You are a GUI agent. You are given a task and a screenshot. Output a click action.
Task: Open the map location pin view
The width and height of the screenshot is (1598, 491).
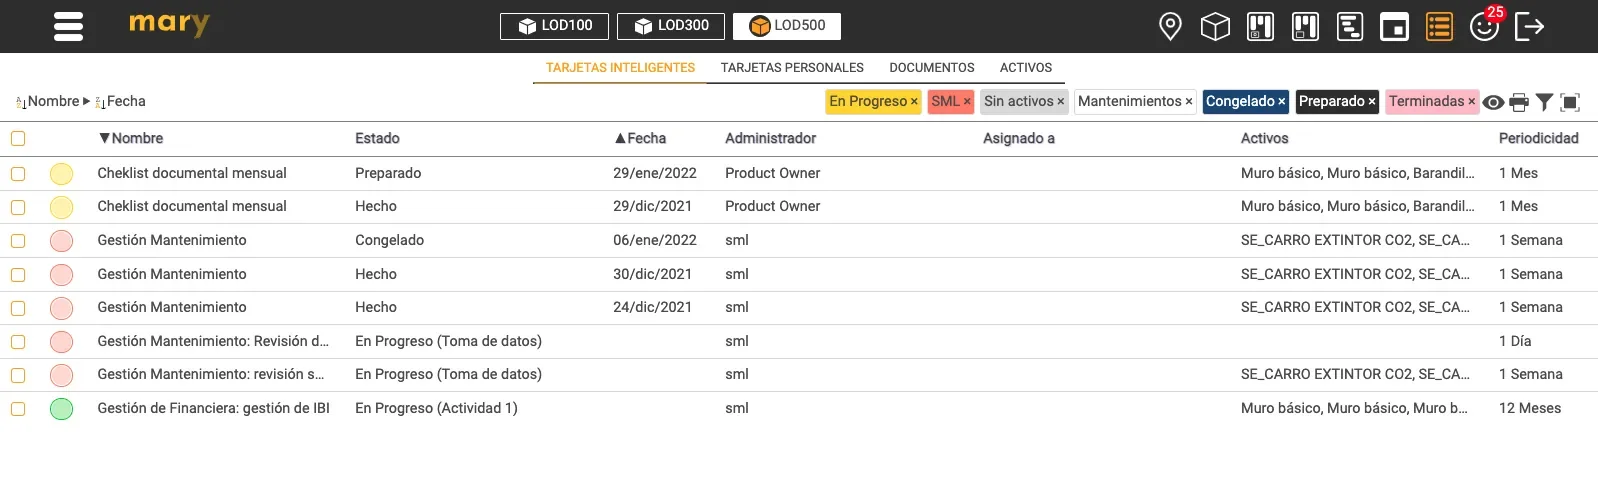(1170, 26)
